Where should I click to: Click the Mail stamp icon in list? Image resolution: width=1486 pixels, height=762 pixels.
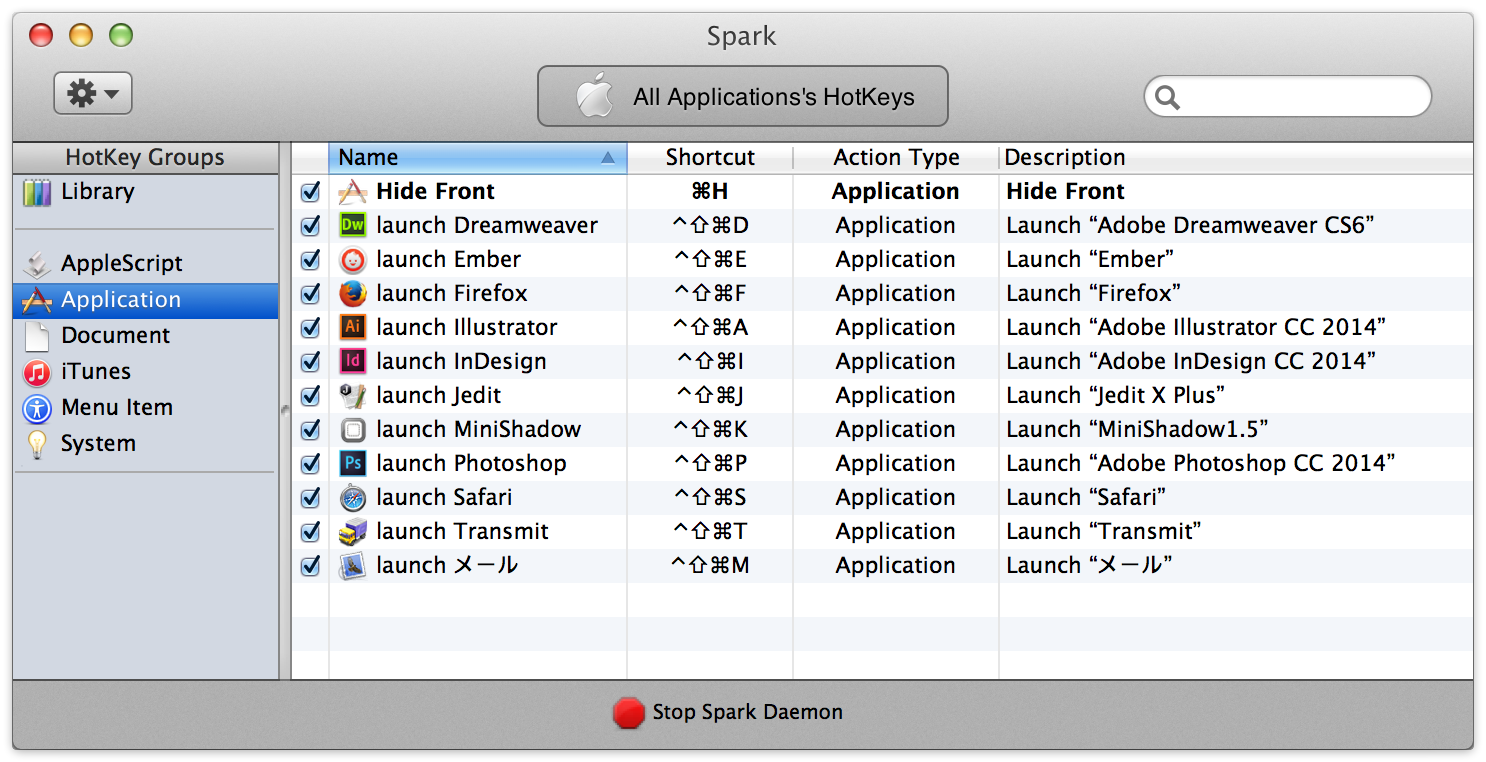352,565
